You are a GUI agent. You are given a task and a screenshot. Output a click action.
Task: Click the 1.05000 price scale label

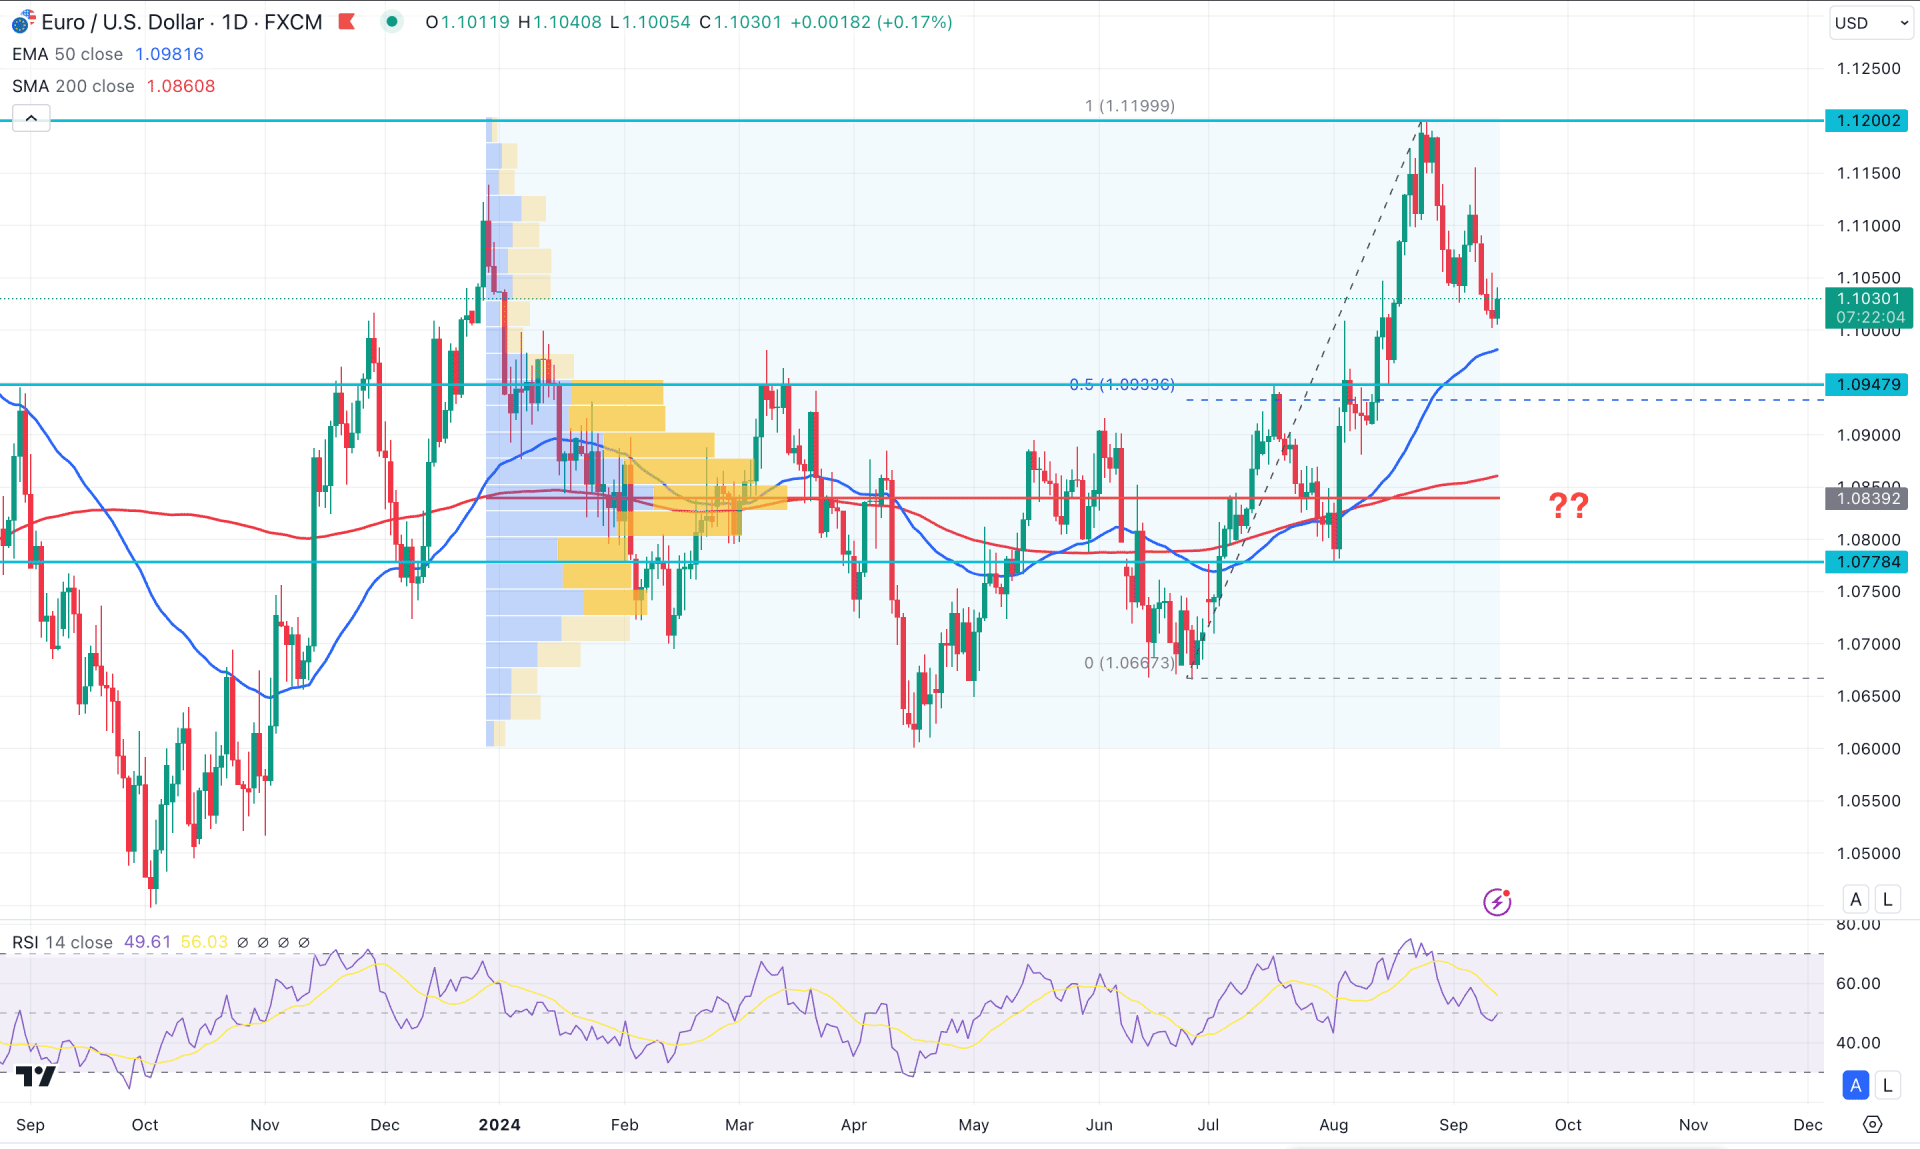(x=1868, y=853)
